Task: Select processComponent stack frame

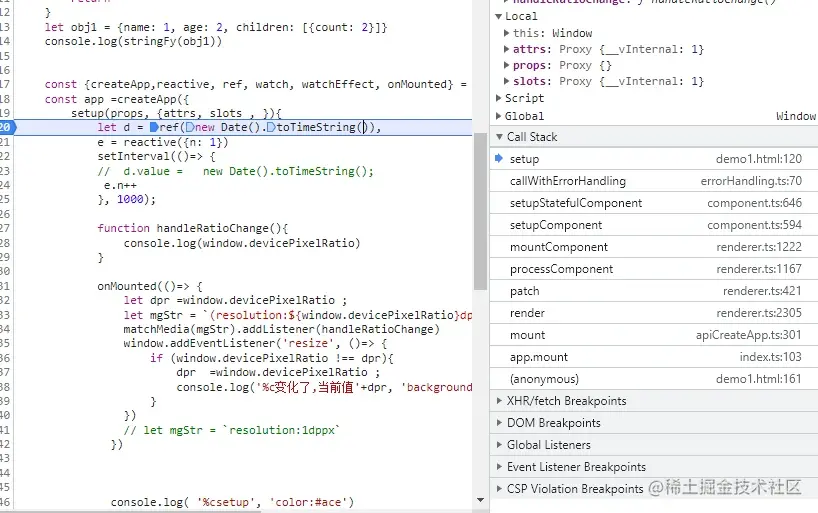Action: (654, 269)
